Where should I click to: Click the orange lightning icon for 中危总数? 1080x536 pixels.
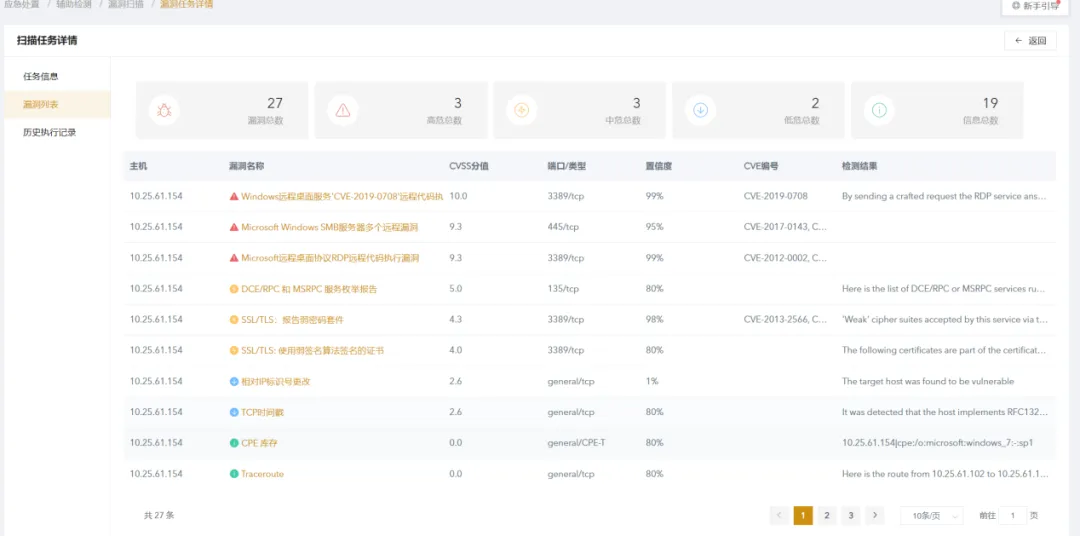coord(521,110)
